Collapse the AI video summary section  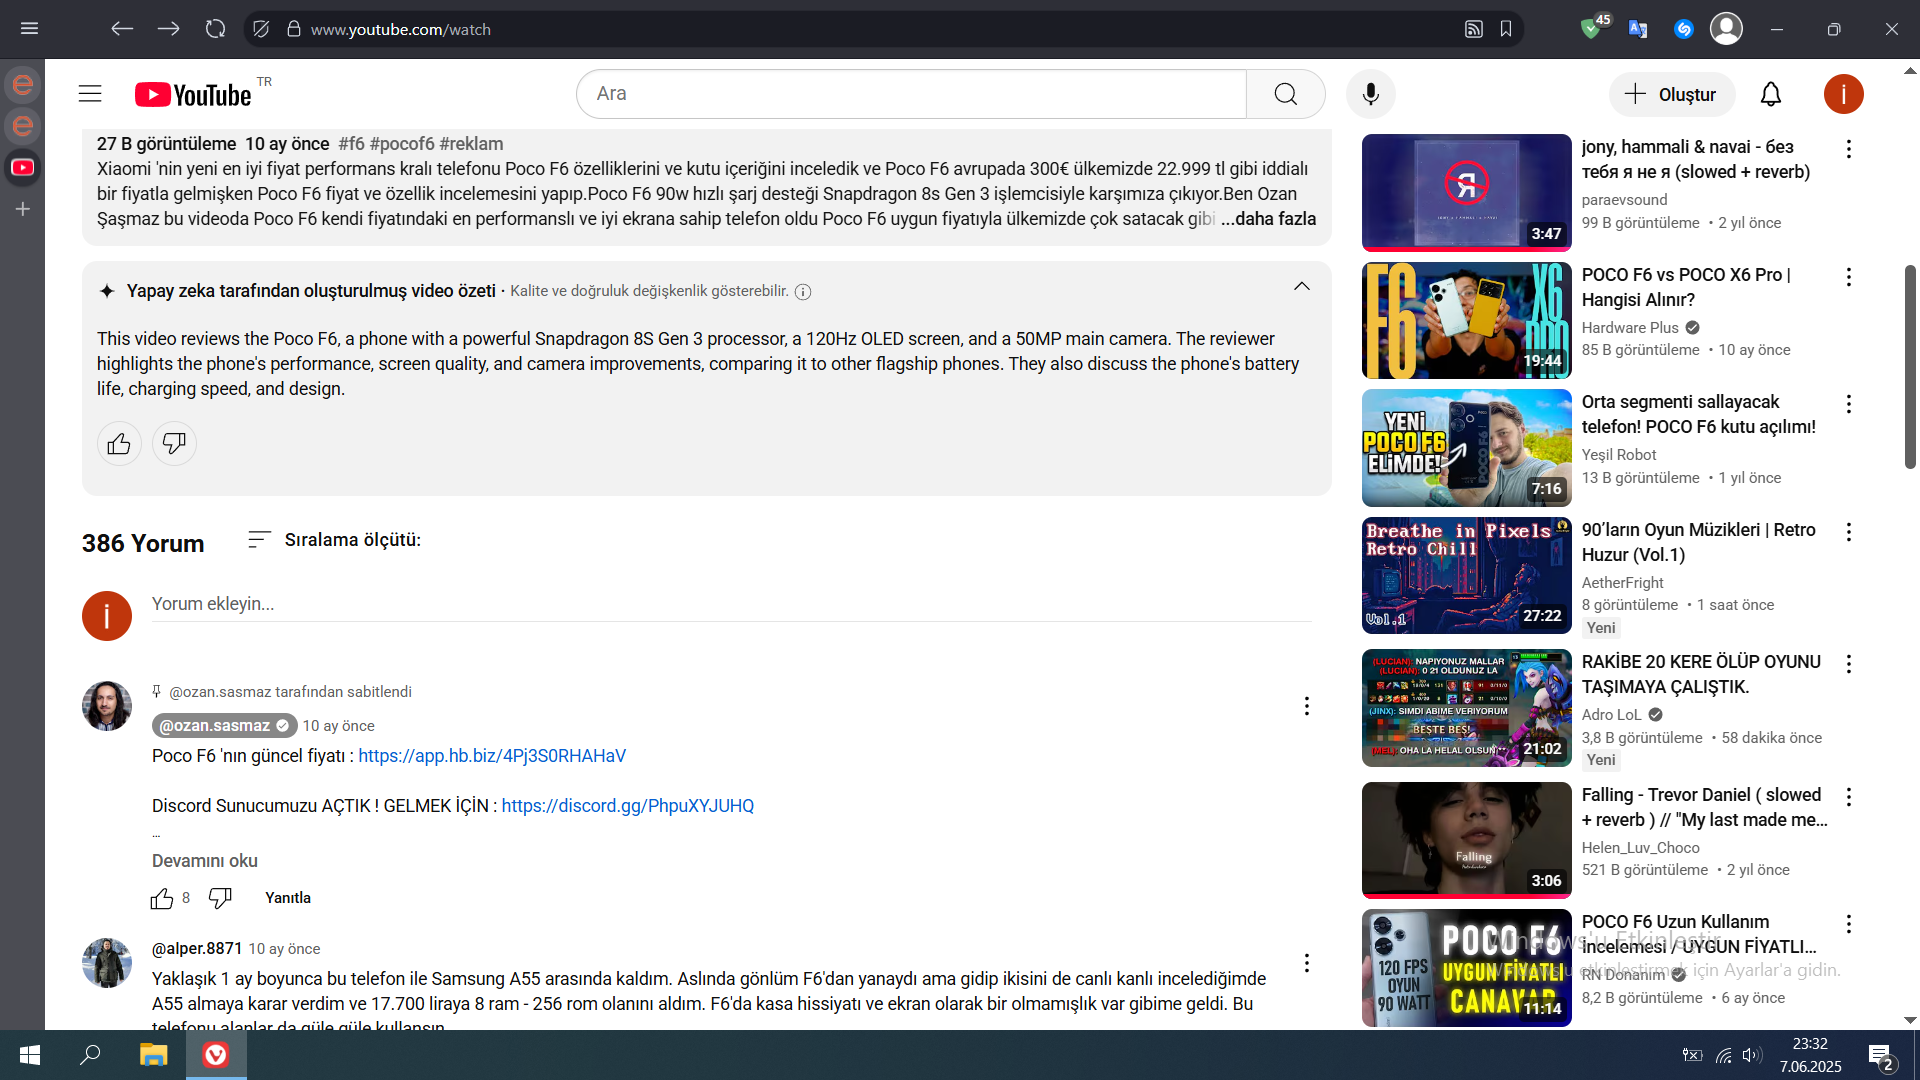[x=1301, y=287]
